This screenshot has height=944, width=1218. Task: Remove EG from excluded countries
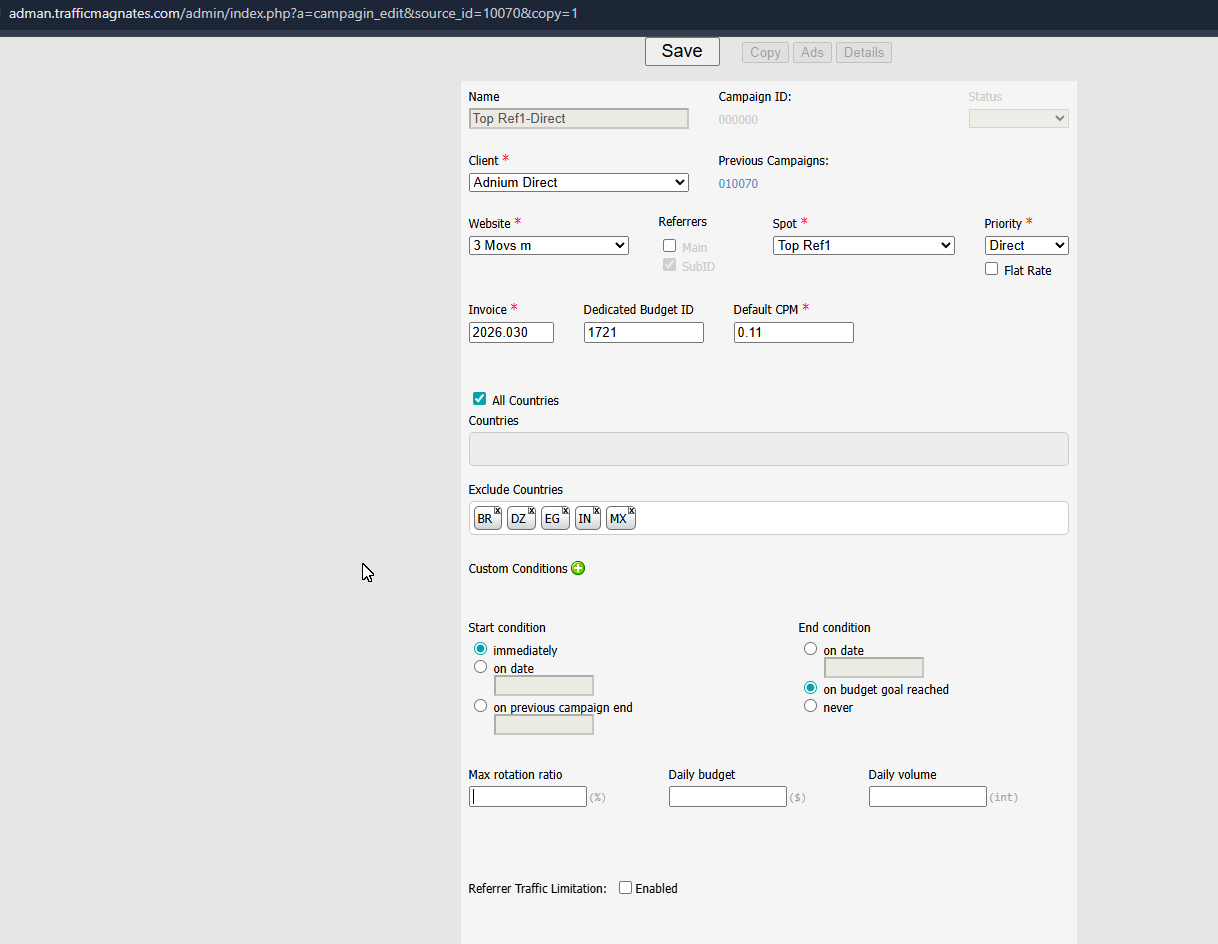tap(565, 511)
